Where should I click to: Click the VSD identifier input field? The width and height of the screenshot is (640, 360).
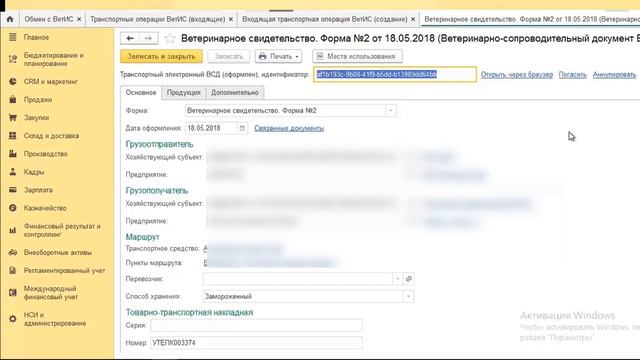pos(395,74)
